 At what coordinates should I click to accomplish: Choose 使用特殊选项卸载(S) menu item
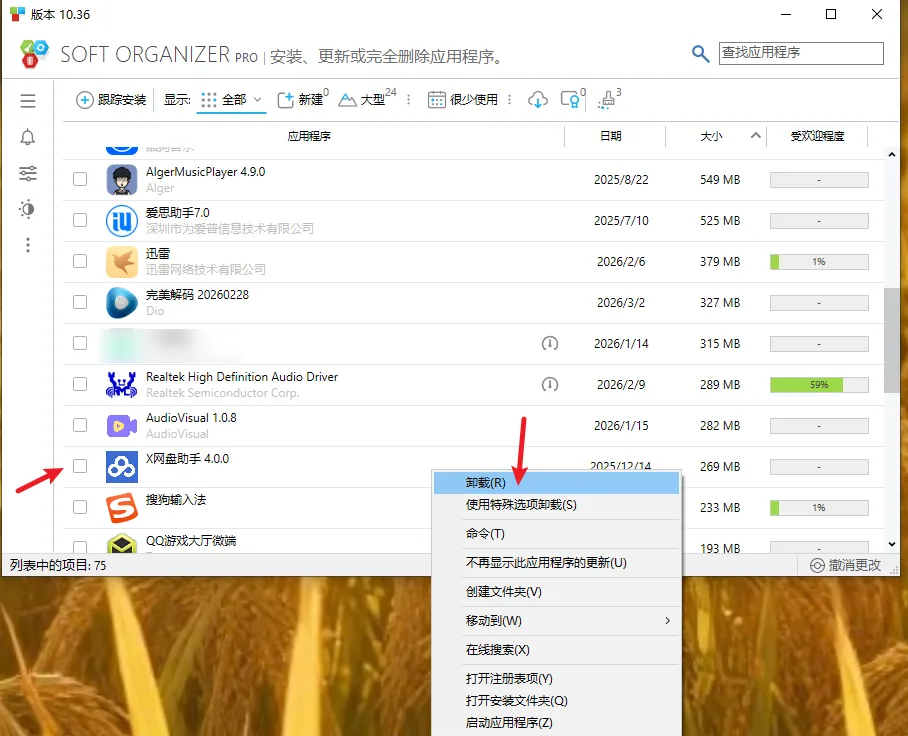556,505
